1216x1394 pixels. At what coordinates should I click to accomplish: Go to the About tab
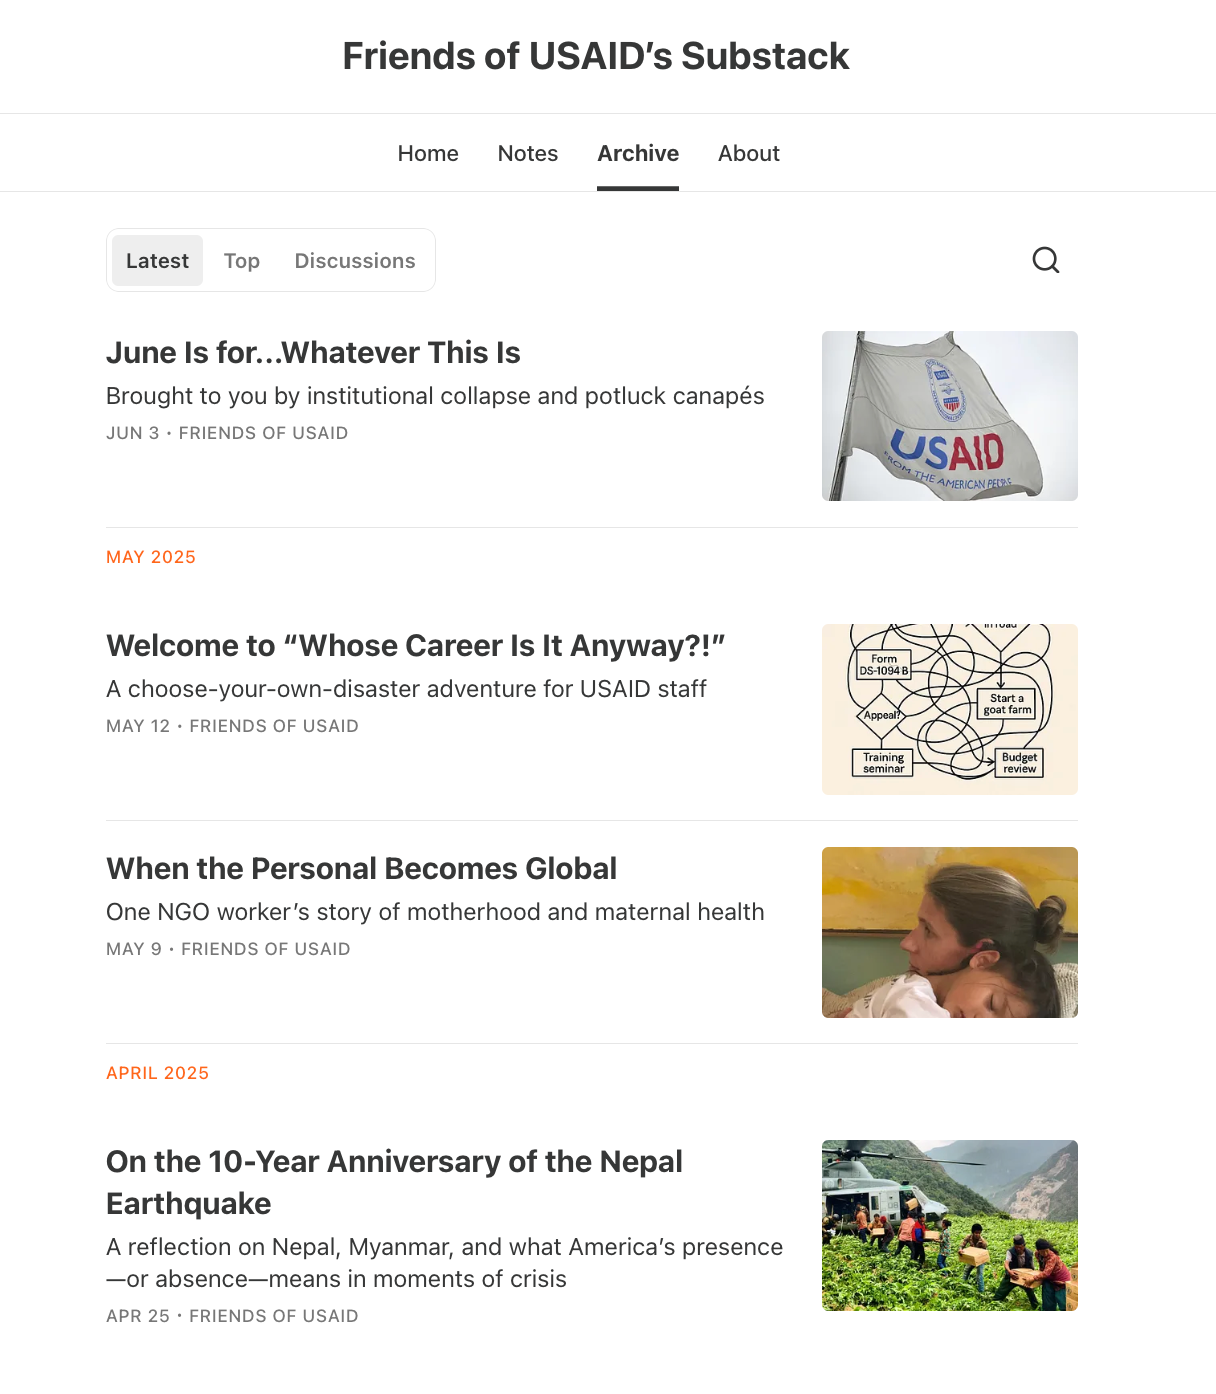click(x=749, y=153)
